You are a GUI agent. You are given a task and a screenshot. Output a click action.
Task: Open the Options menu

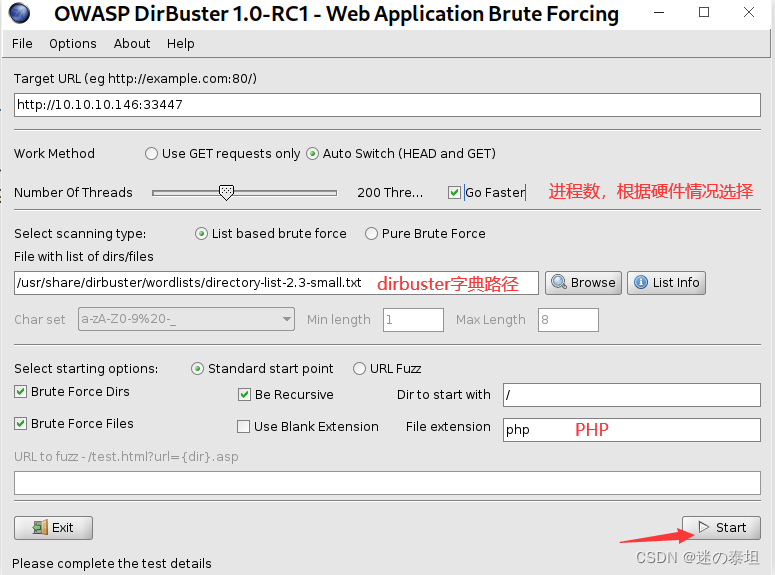point(73,44)
